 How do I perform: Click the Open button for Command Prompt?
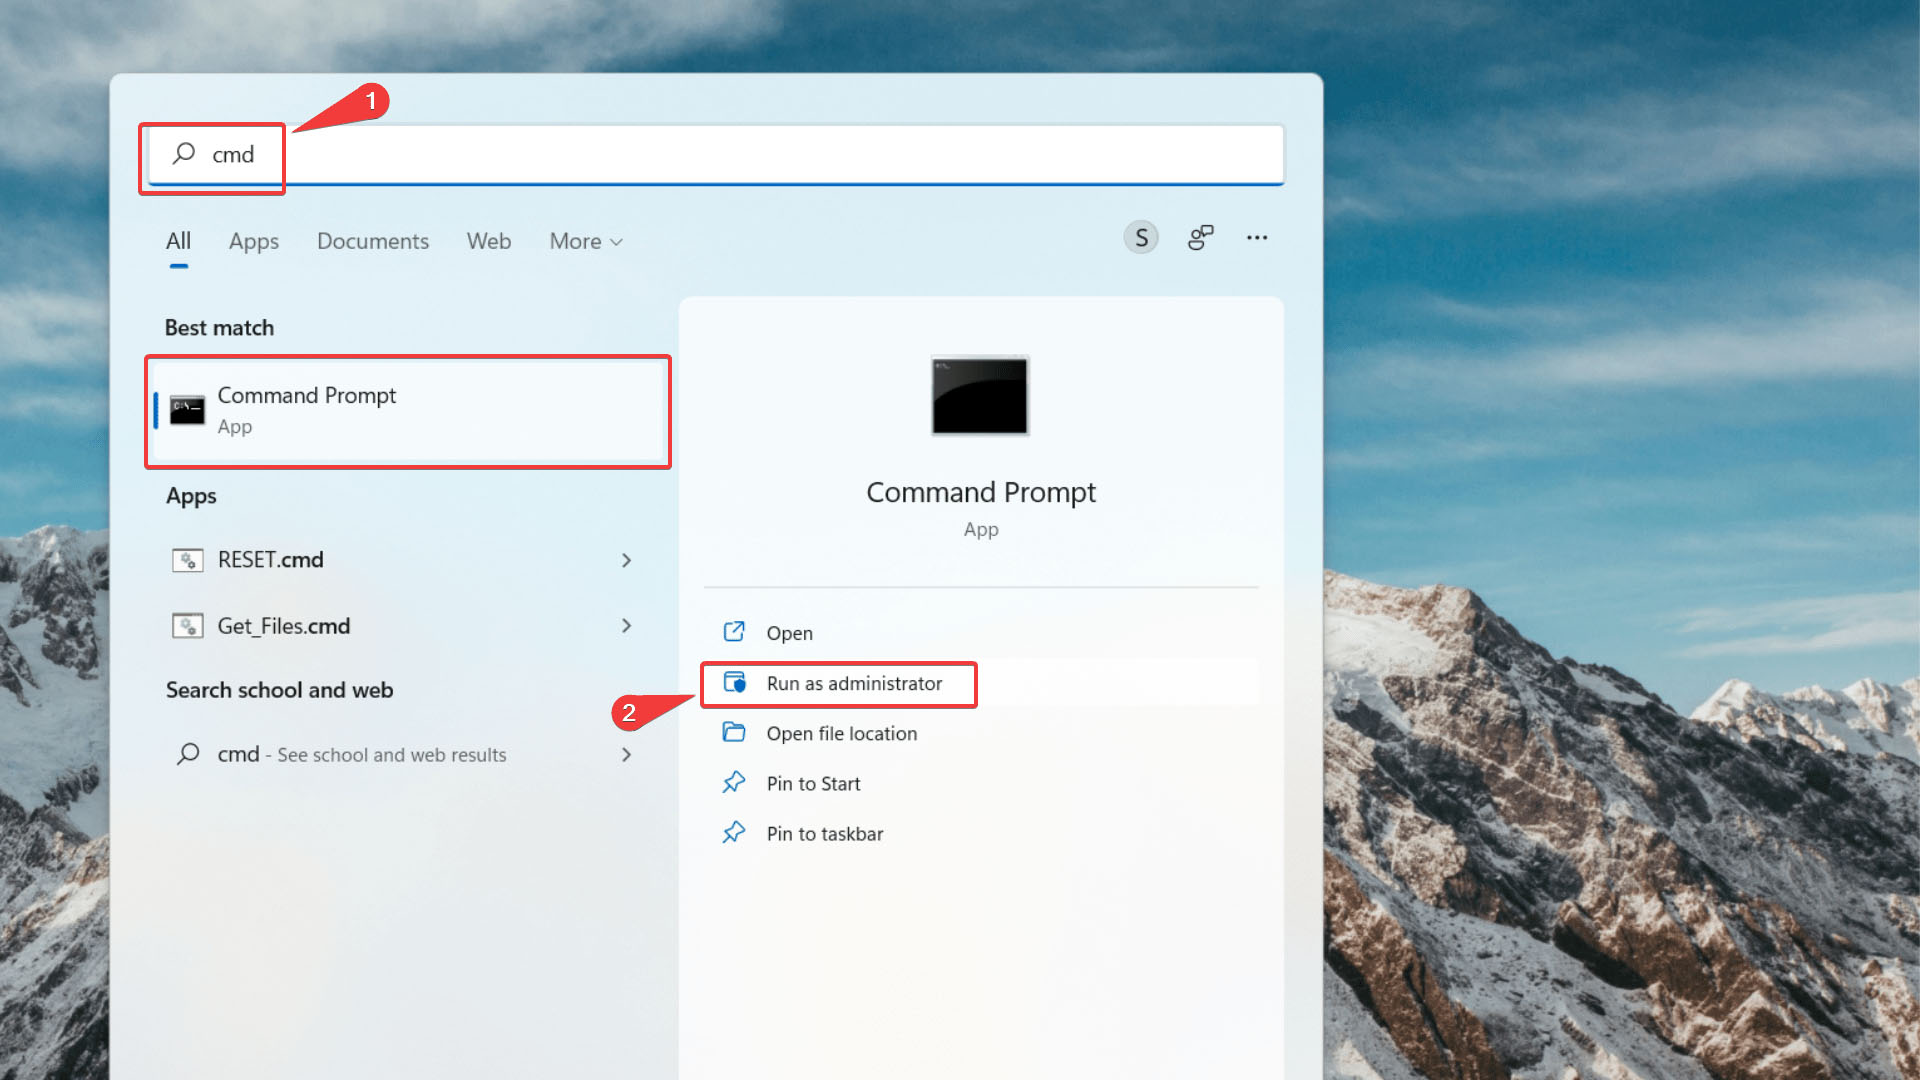[790, 632]
